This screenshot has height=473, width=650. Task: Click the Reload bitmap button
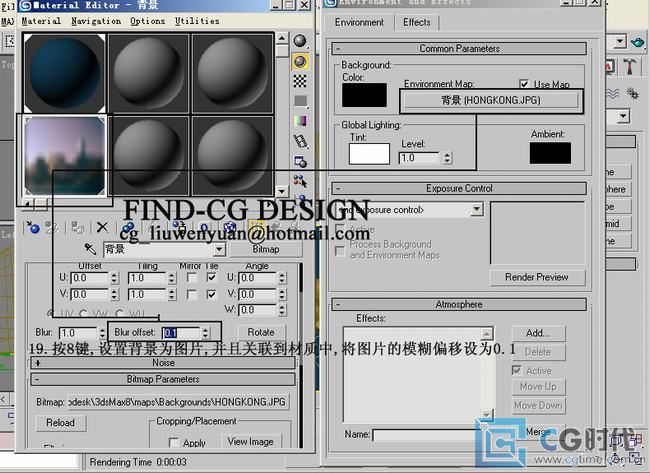click(x=61, y=423)
